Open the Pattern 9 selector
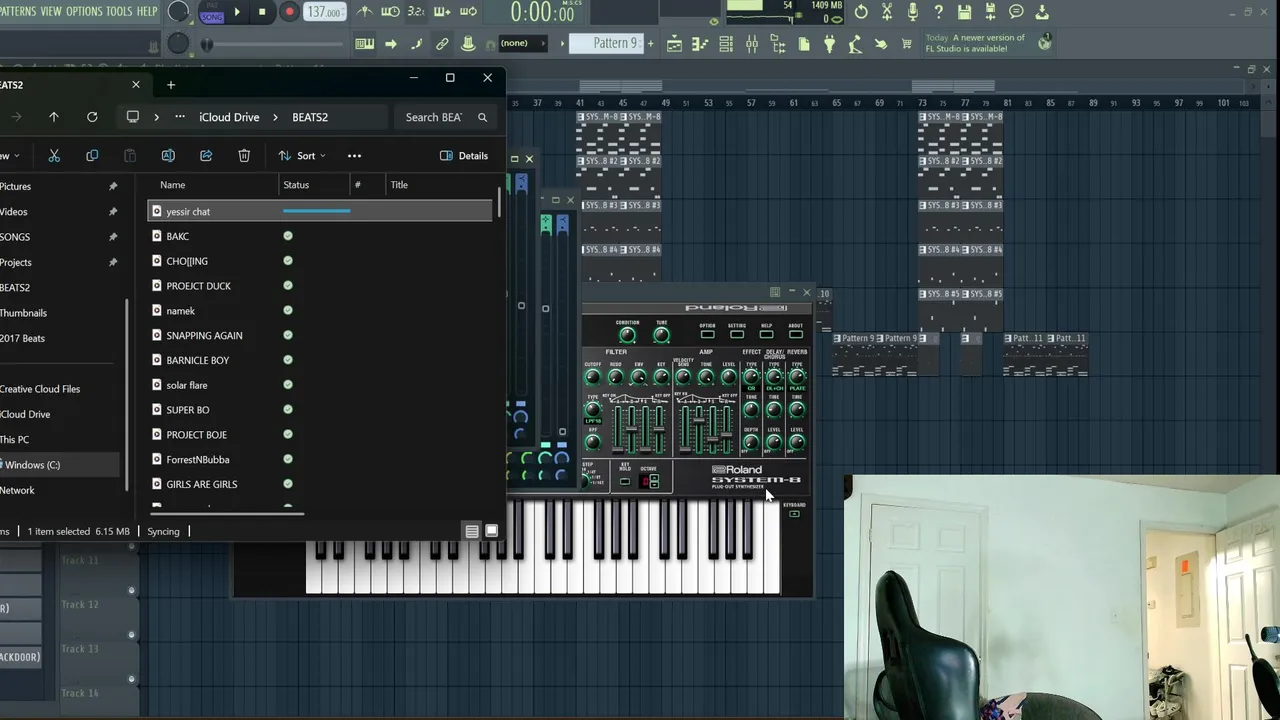The height and width of the screenshot is (720, 1280). (607, 43)
